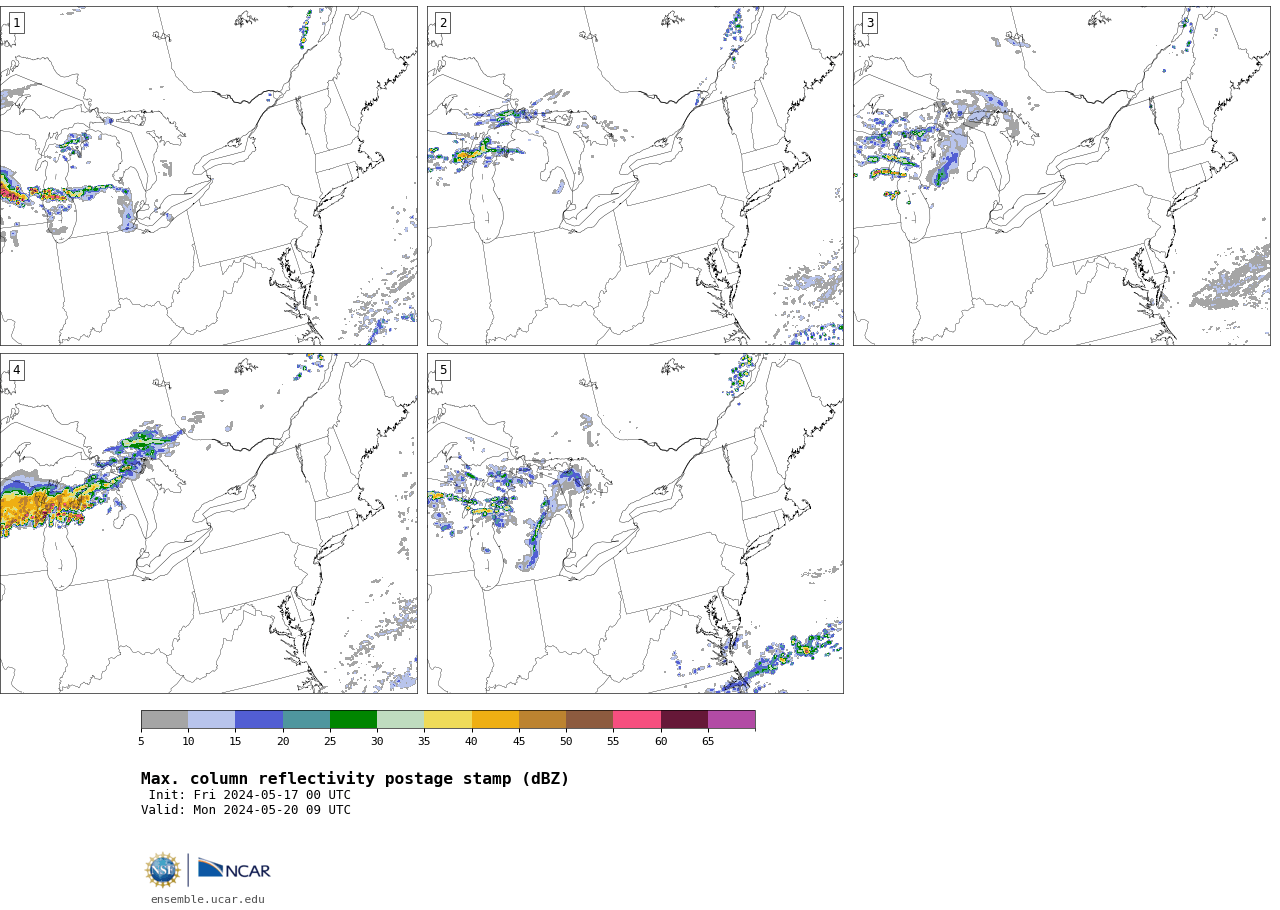Click the panel number 1 label box
The height and width of the screenshot is (910, 1280).
[16, 23]
